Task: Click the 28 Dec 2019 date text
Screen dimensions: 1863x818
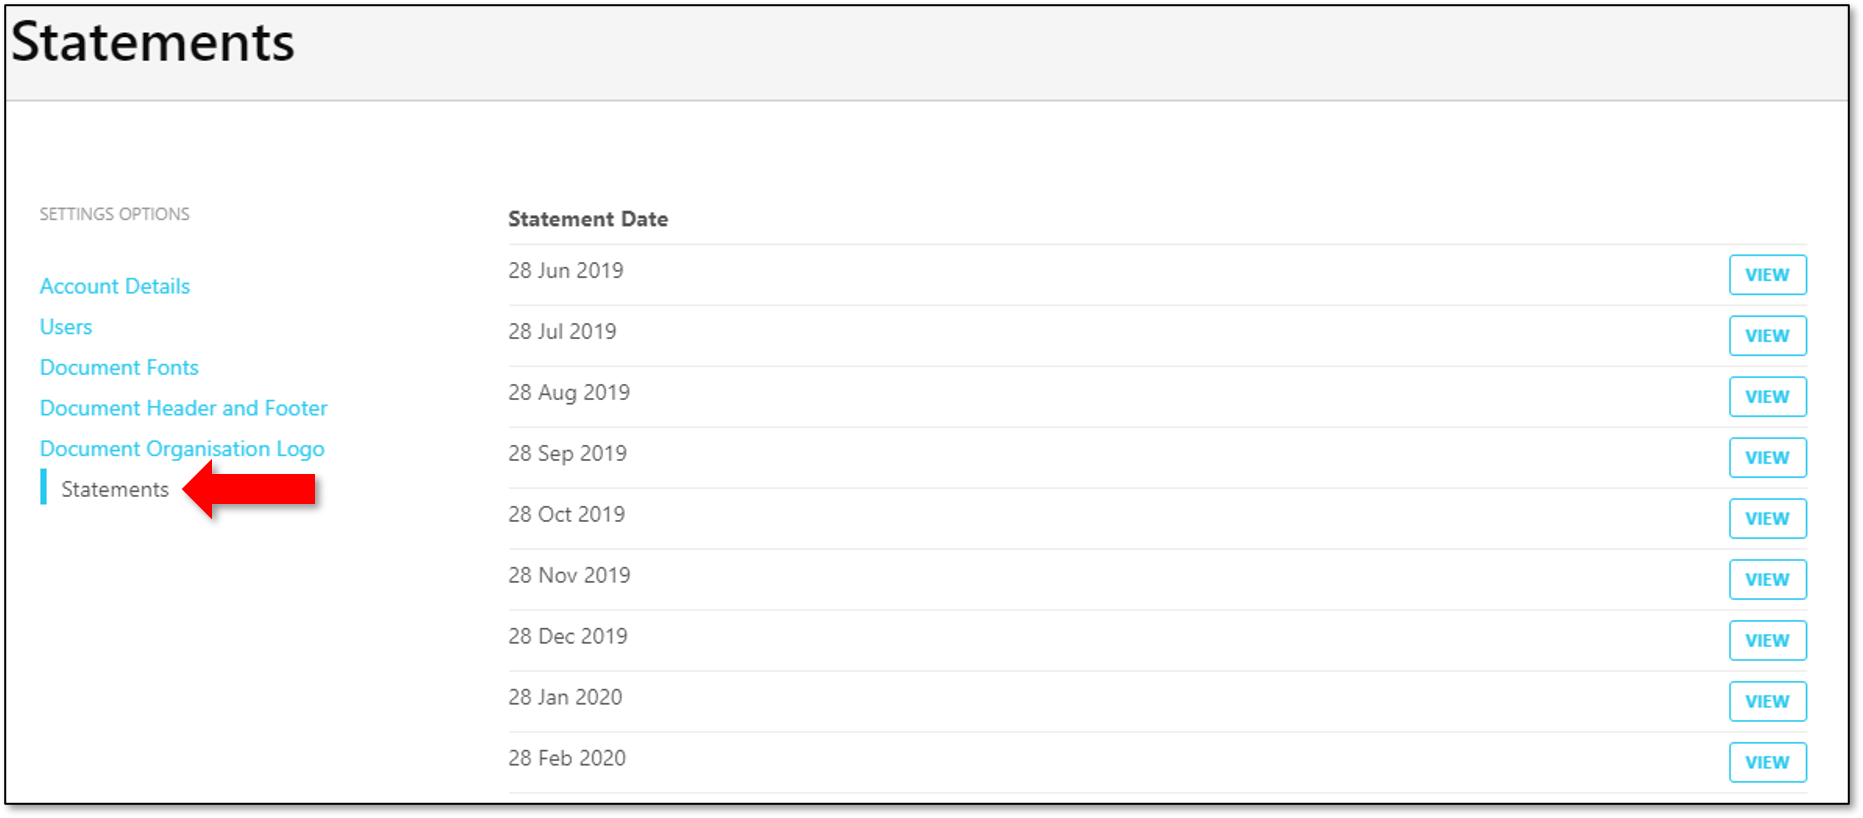Action: point(568,637)
